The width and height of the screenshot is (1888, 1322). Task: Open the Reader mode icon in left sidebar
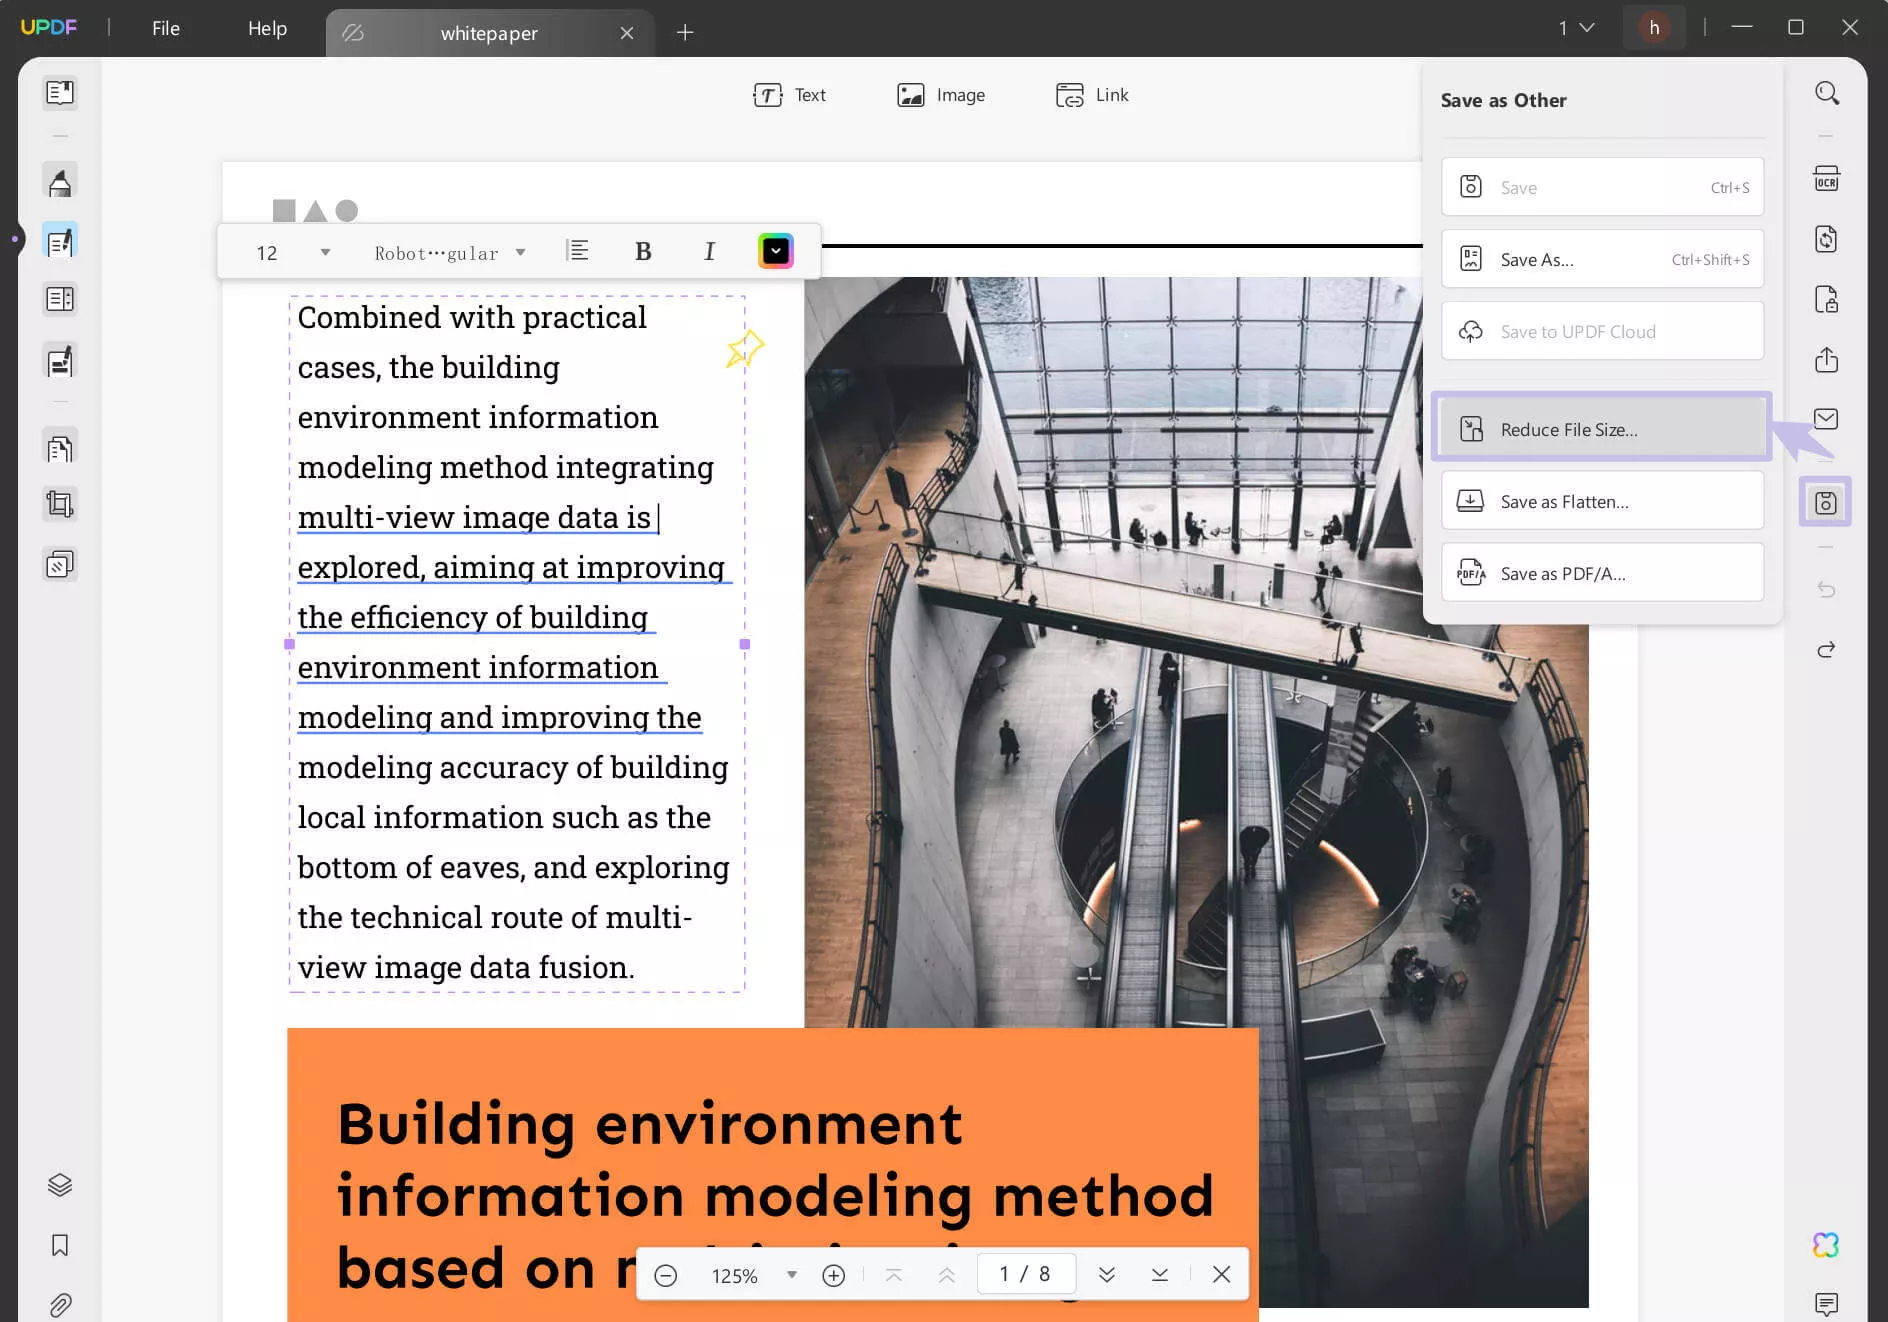(60, 93)
